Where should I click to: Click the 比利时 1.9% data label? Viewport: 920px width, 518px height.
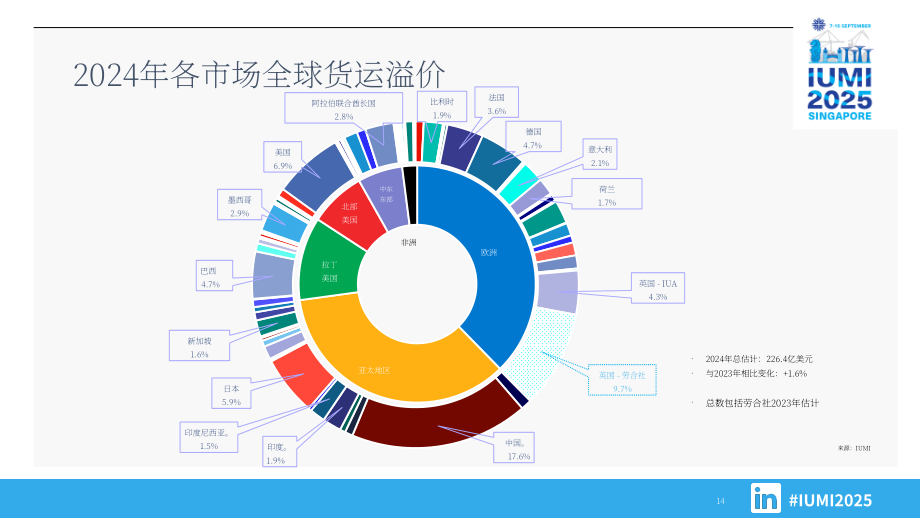point(442,107)
